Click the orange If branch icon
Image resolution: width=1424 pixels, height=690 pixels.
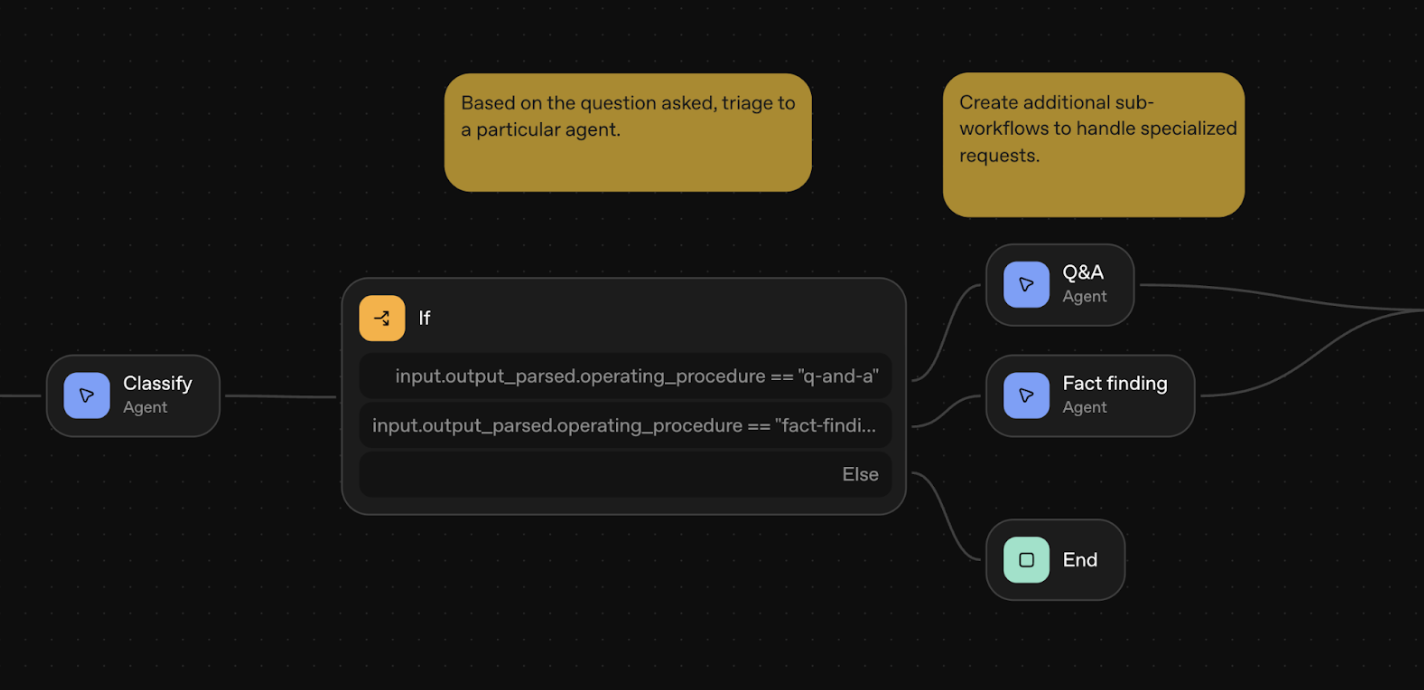click(382, 318)
